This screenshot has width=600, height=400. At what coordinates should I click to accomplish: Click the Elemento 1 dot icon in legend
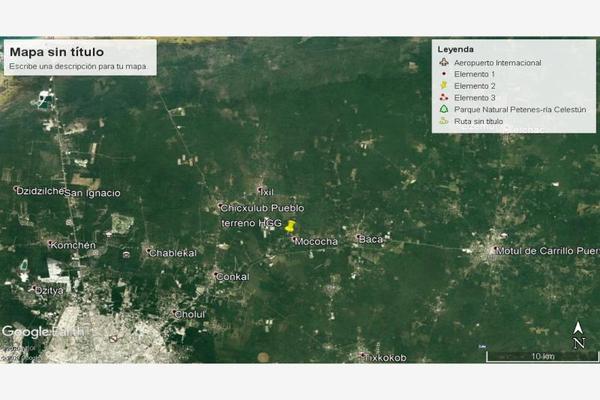(x=443, y=75)
